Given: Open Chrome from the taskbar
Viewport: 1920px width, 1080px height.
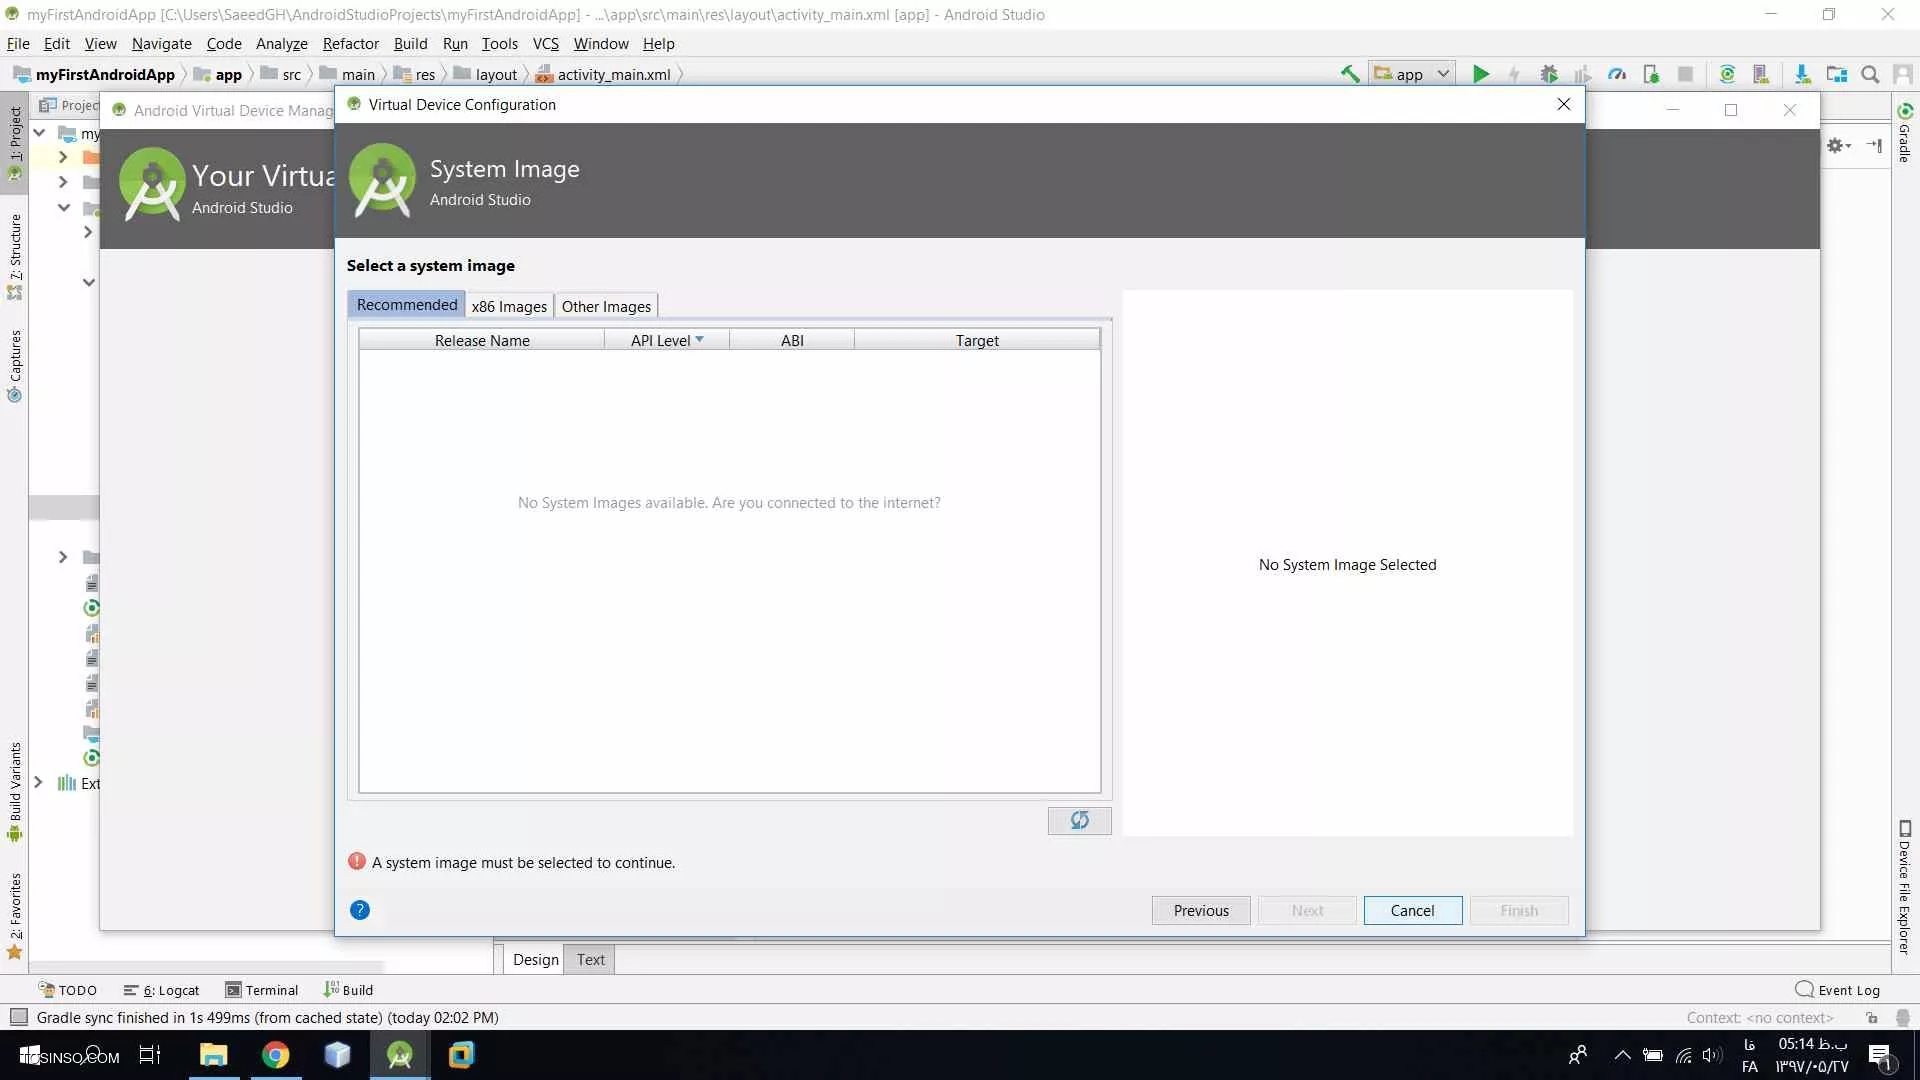Looking at the screenshot, I should pyautogui.click(x=276, y=1055).
